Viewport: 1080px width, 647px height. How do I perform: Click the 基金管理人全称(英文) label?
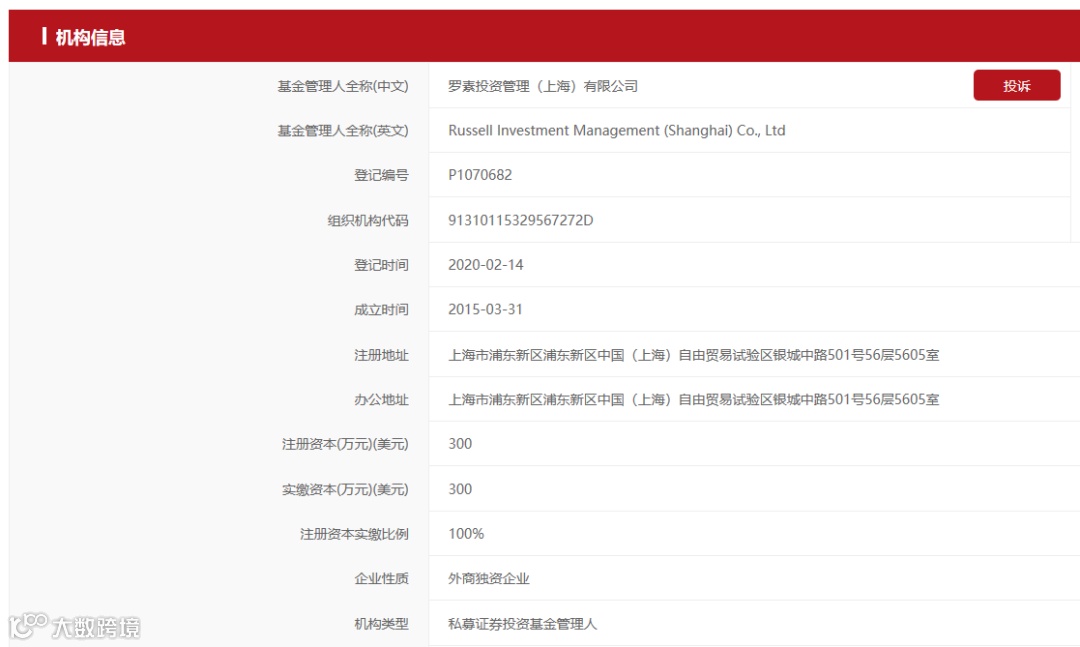(343, 130)
